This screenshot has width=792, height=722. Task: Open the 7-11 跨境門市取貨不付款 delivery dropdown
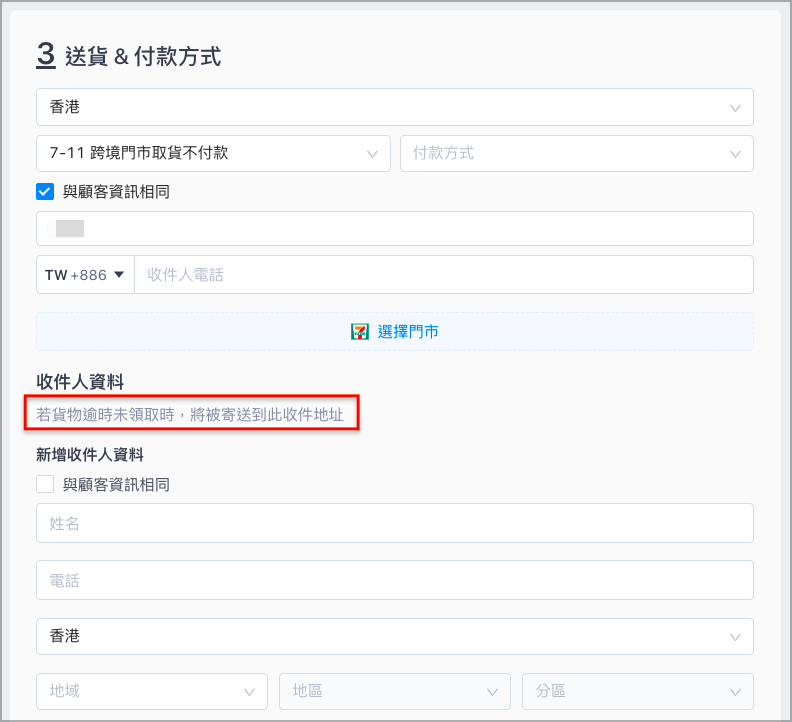(x=213, y=153)
